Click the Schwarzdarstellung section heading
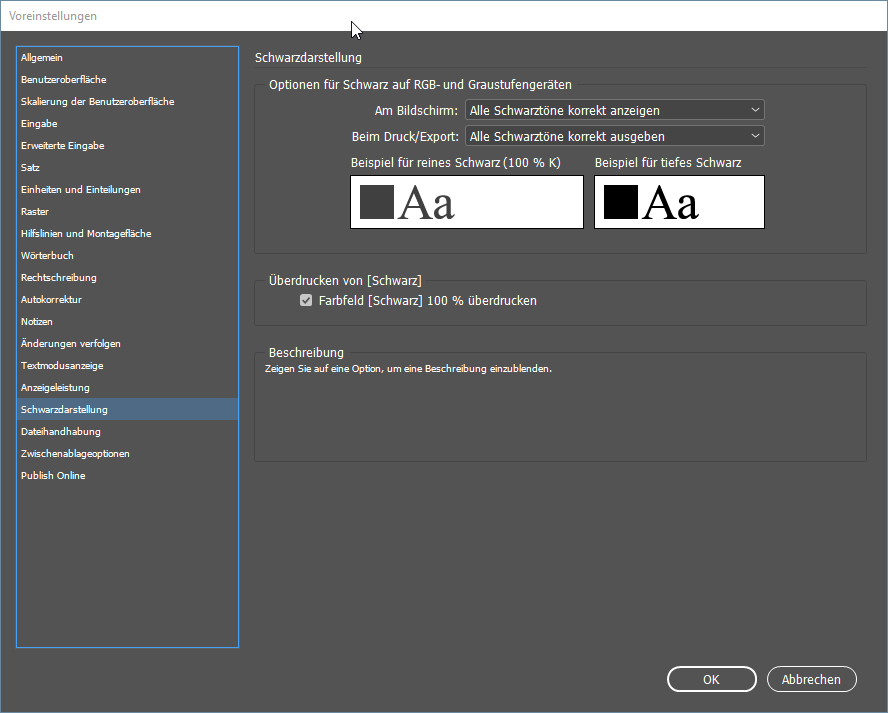 308,58
